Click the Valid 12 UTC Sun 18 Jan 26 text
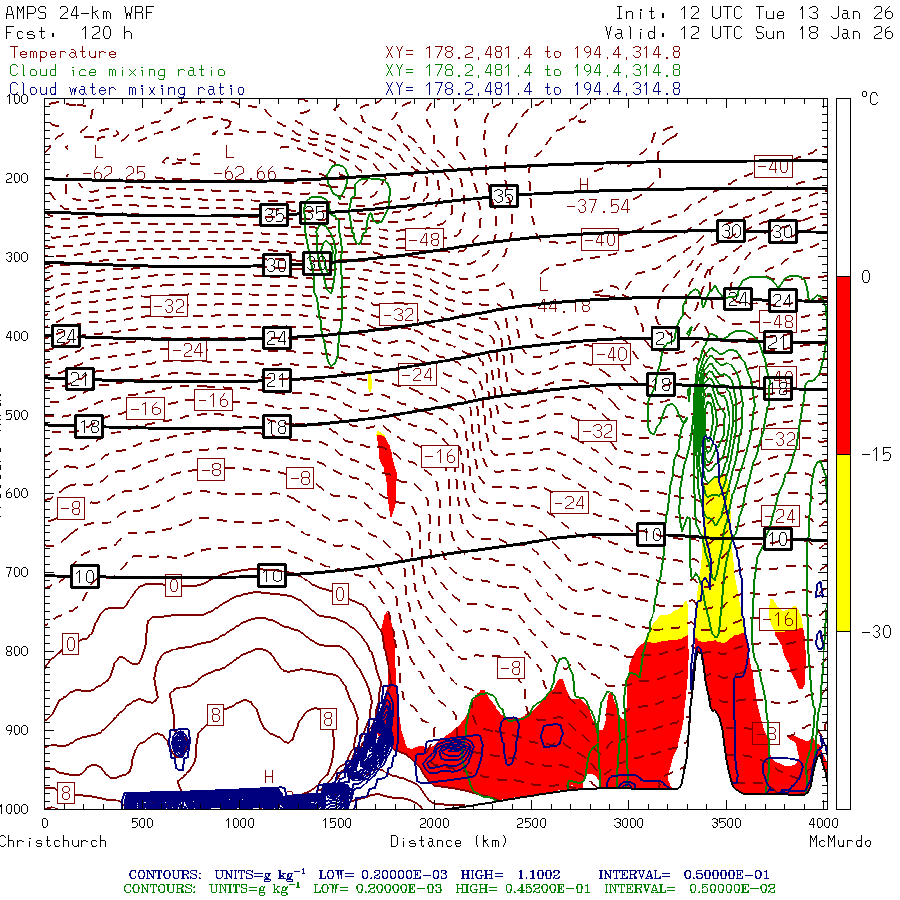Image resolution: width=900 pixels, height=900 pixels. 748,33
